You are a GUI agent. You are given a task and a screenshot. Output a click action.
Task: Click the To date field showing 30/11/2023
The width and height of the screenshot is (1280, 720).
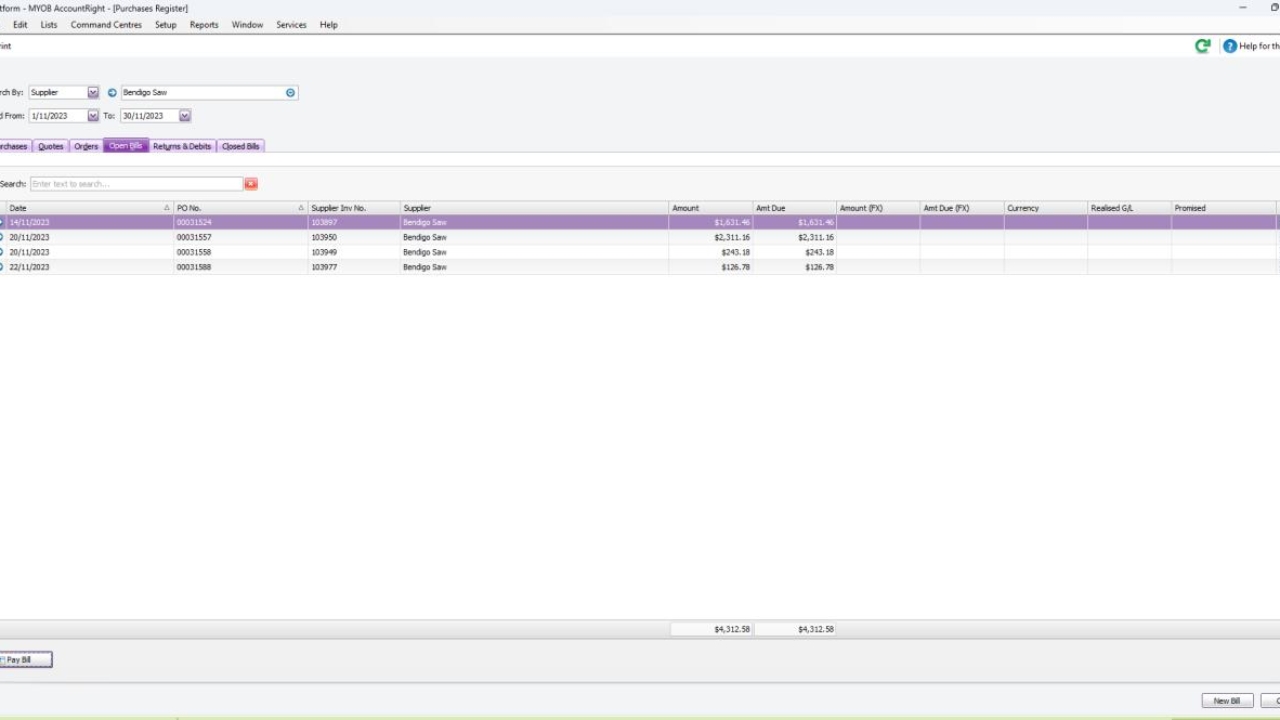pos(150,116)
